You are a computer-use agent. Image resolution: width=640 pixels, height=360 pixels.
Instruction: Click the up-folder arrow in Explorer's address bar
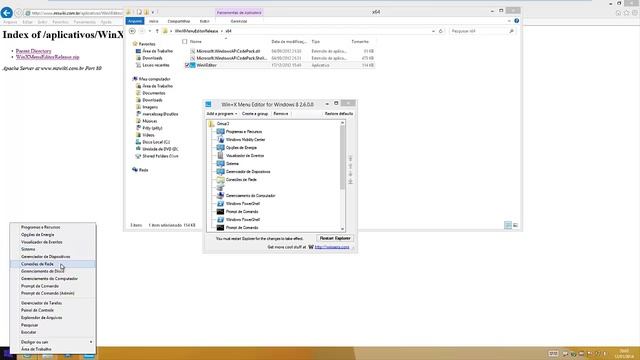click(x=157, y=31)
